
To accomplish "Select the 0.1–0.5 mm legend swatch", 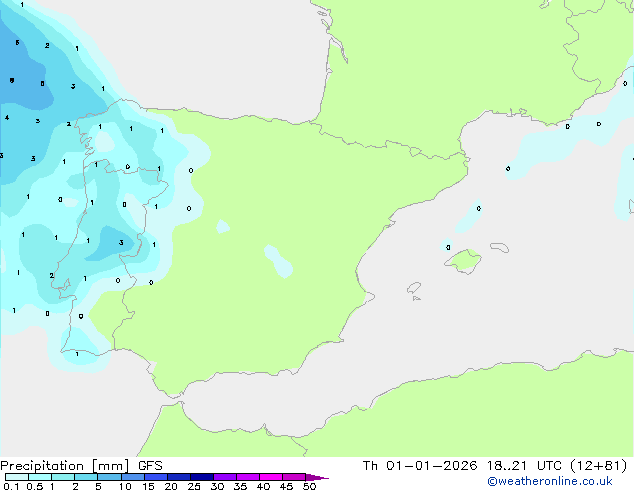I will click(x=17, y=477).
